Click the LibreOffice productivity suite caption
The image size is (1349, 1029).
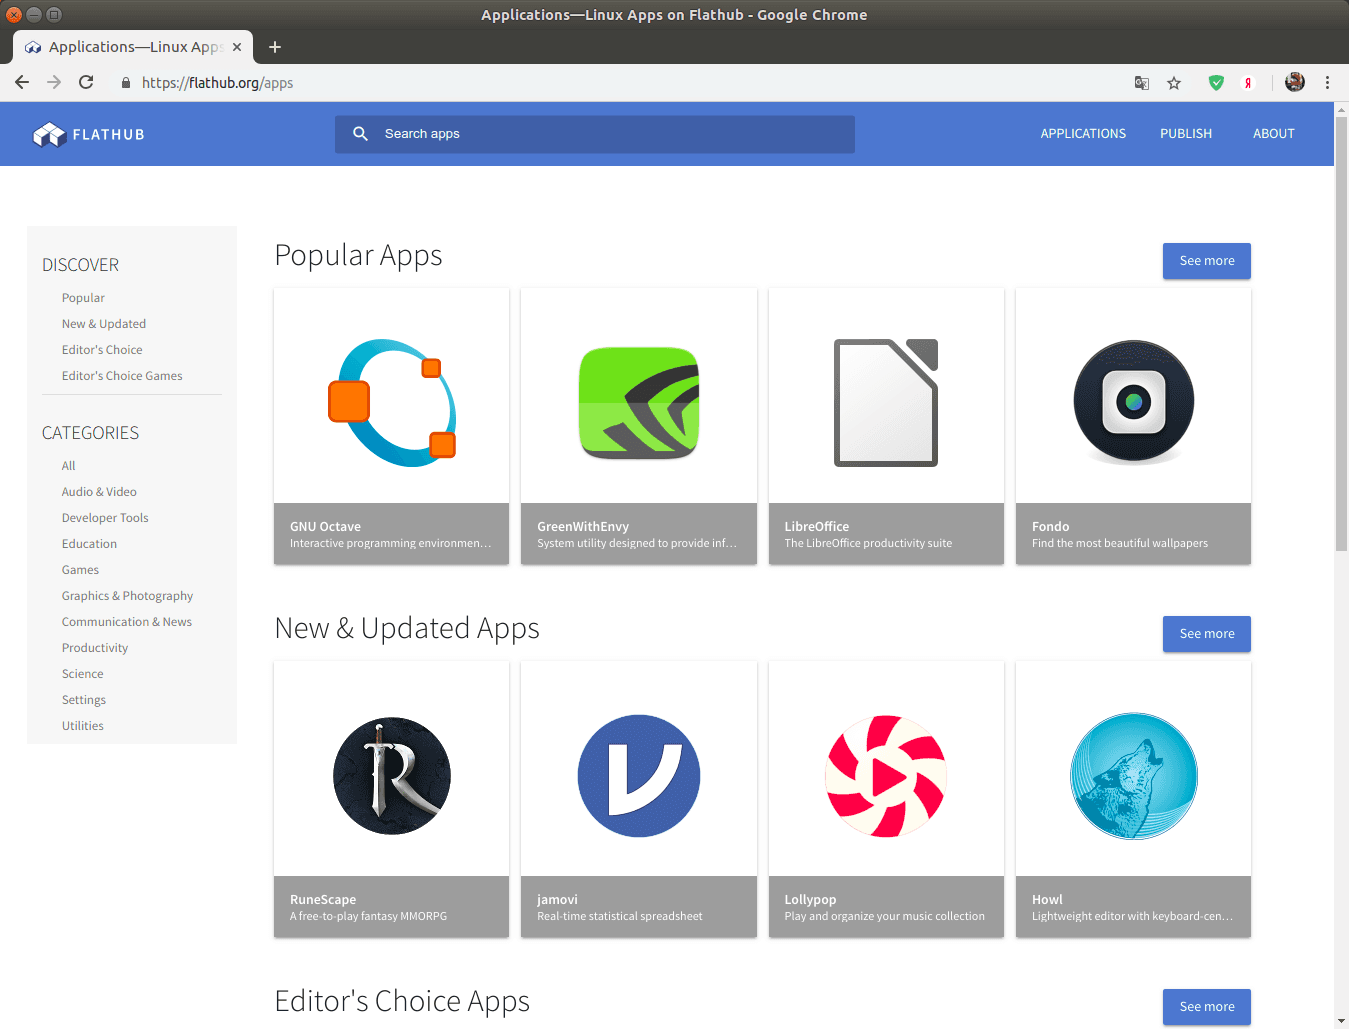pos(886,534)
